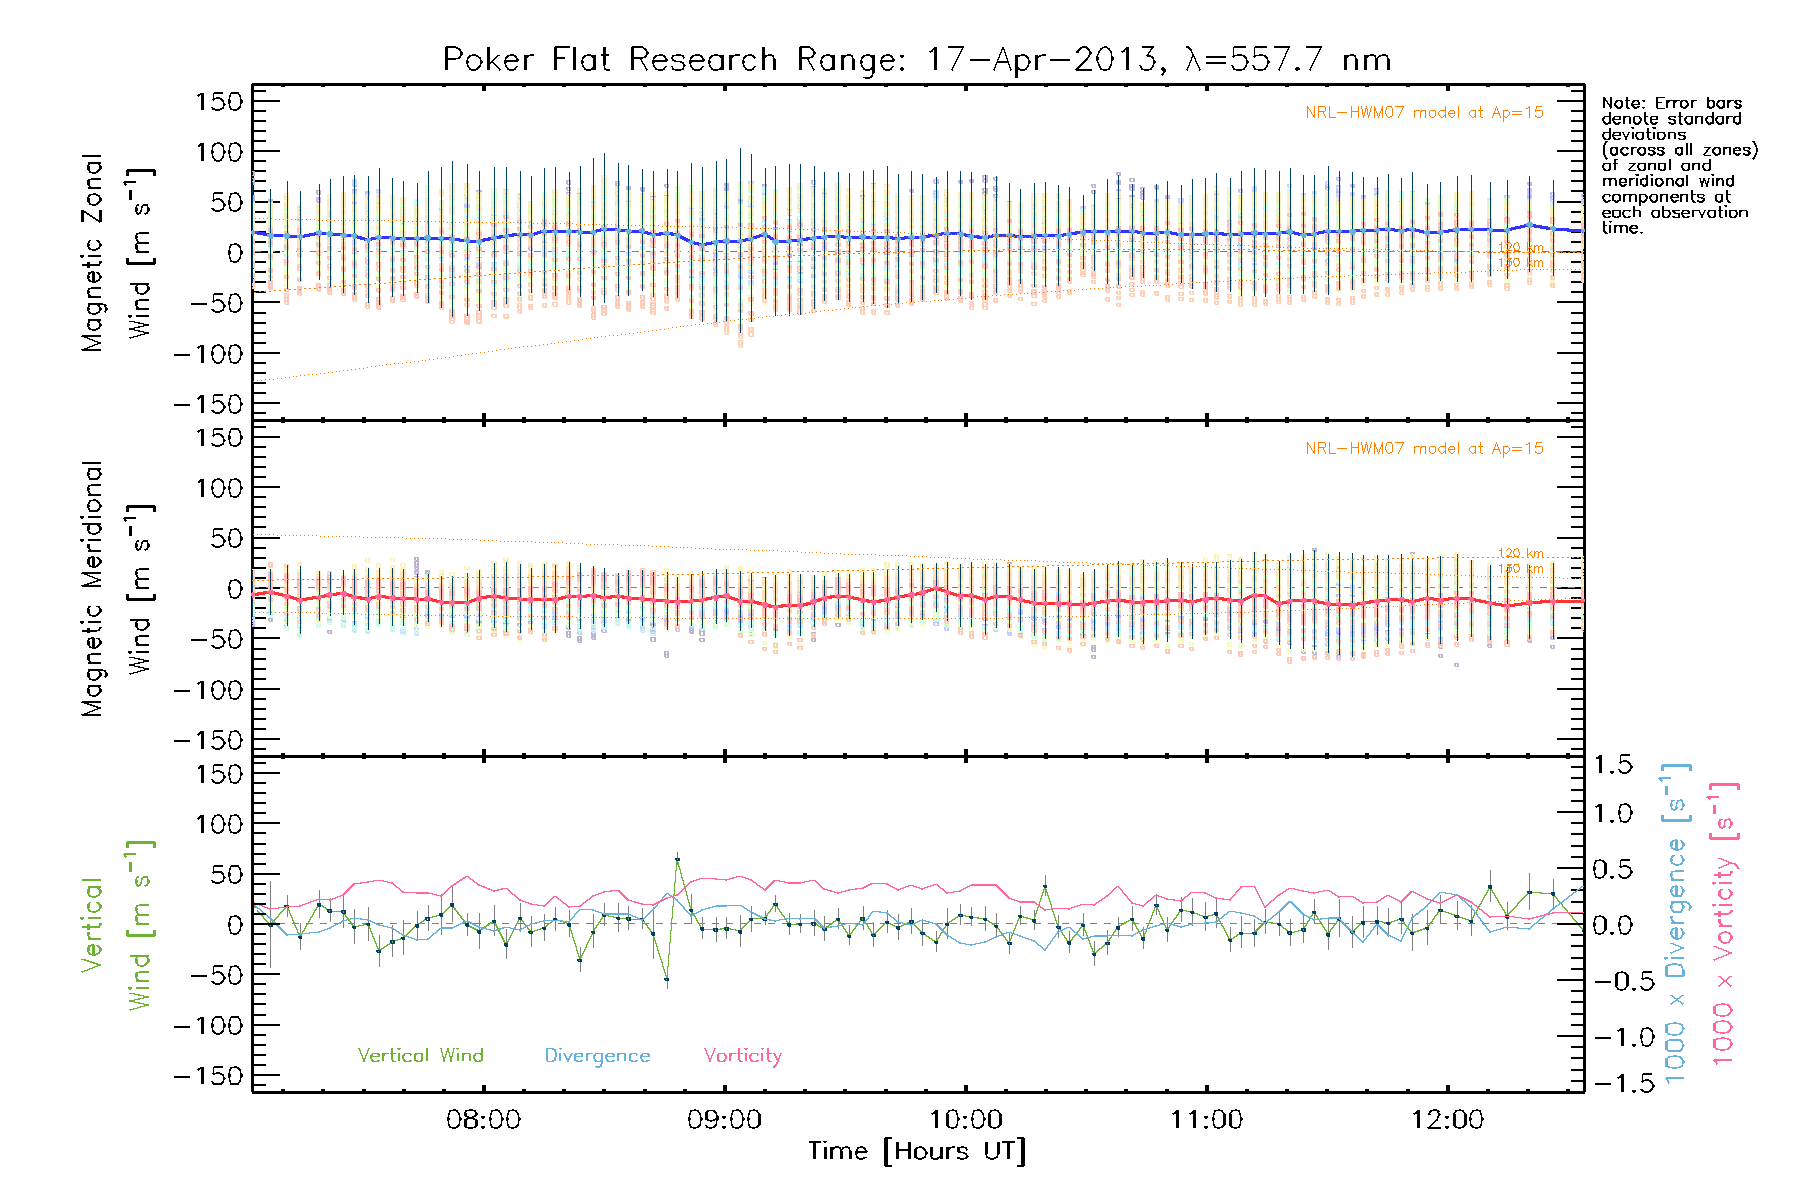This screenshot has height=1200, width=1800.
Task: Click the 11:00 time axis tick label
Action: 1206,1120
